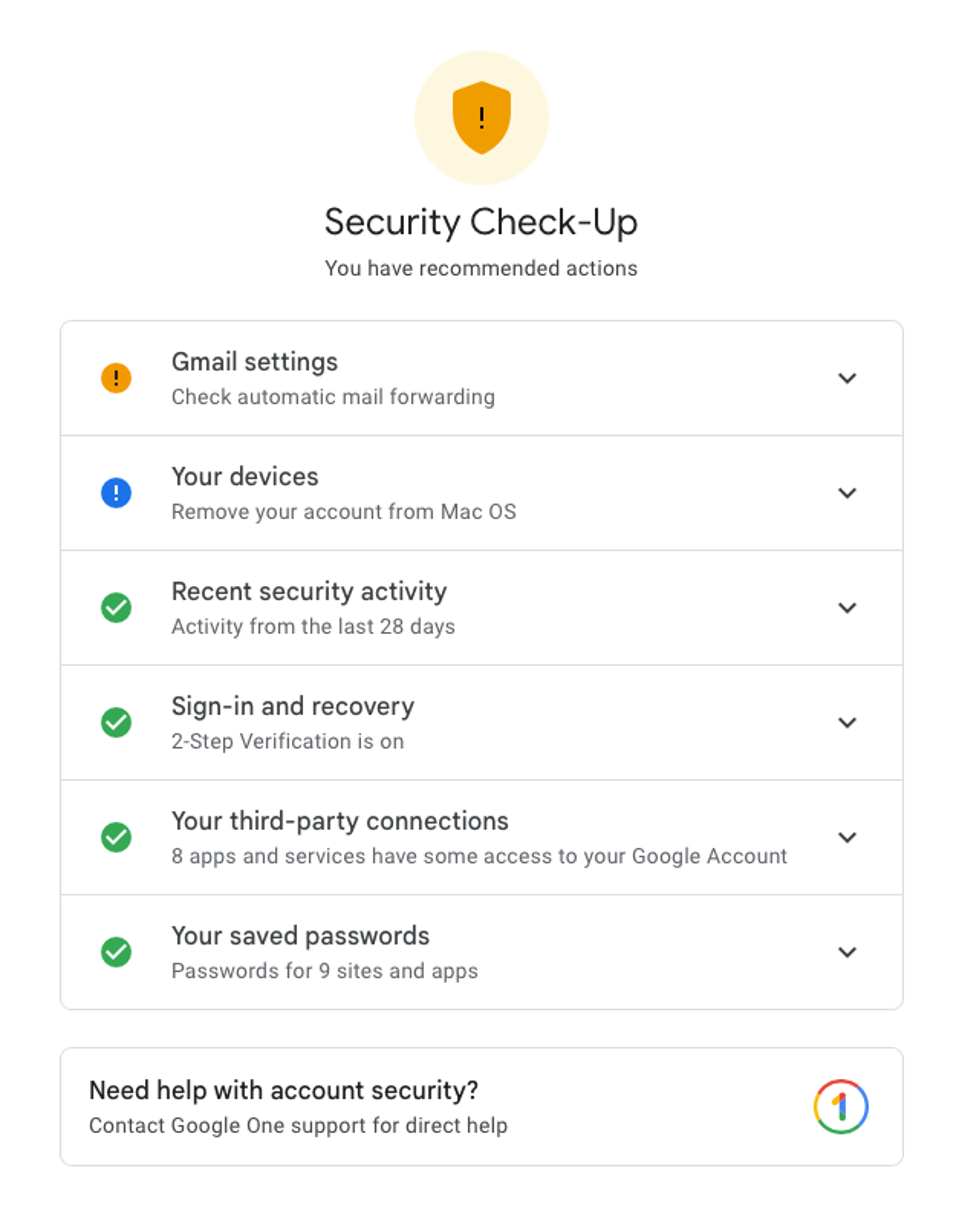Image resolution: width=959 pixels, height=1220 pixels.
Task: Click the green check beside third-party connections
Action: (x=117, y=837)
